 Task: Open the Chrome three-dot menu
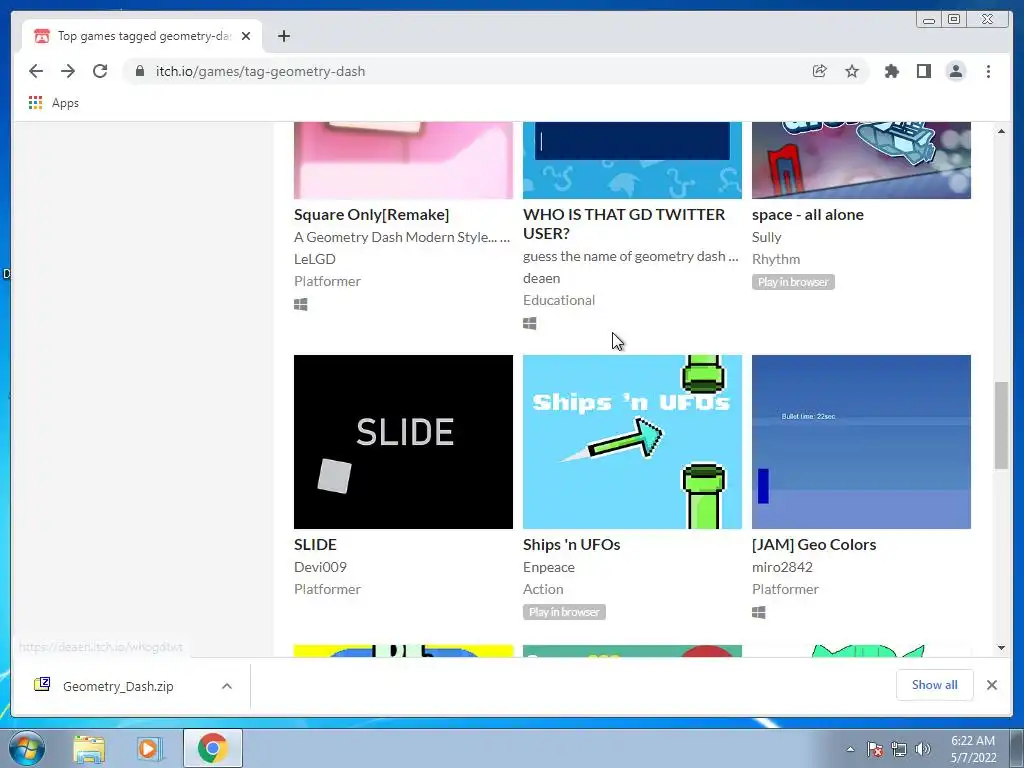click(x=988, y=71)
